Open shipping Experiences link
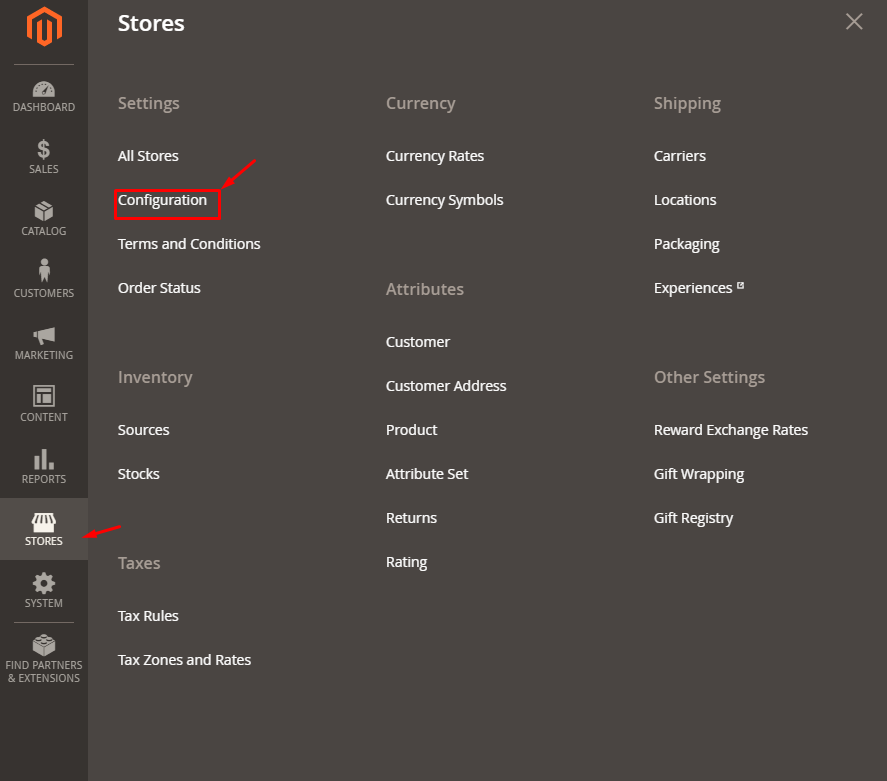 [x=693, y=288]
